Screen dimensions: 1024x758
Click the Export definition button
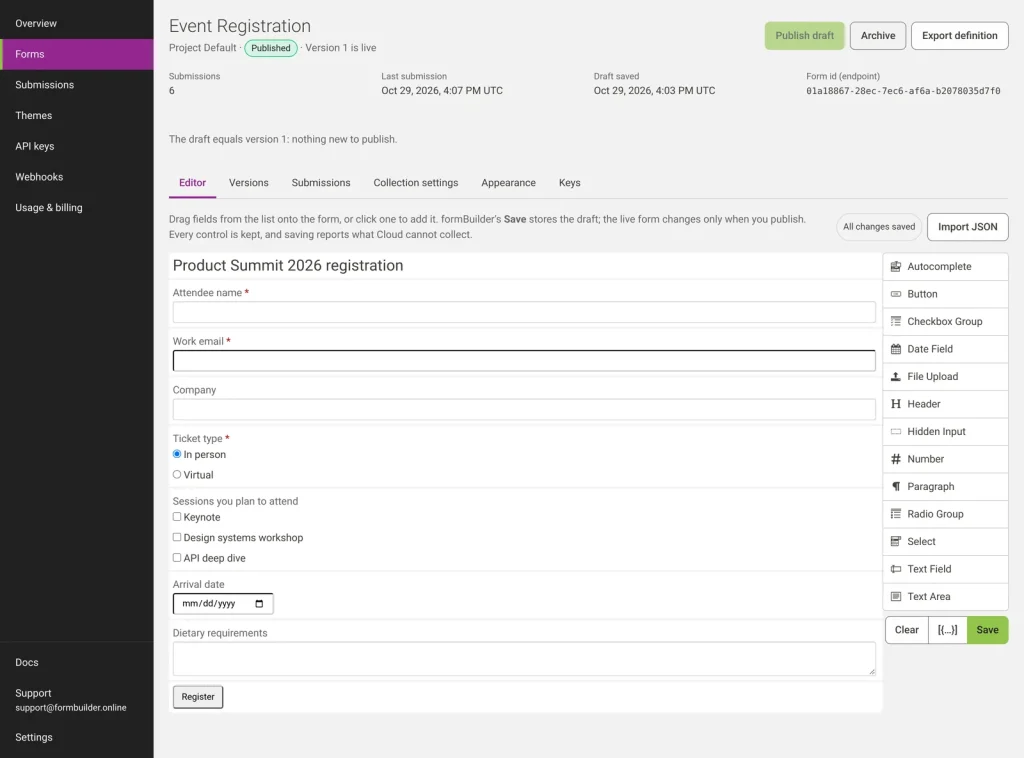click(959, 36)
